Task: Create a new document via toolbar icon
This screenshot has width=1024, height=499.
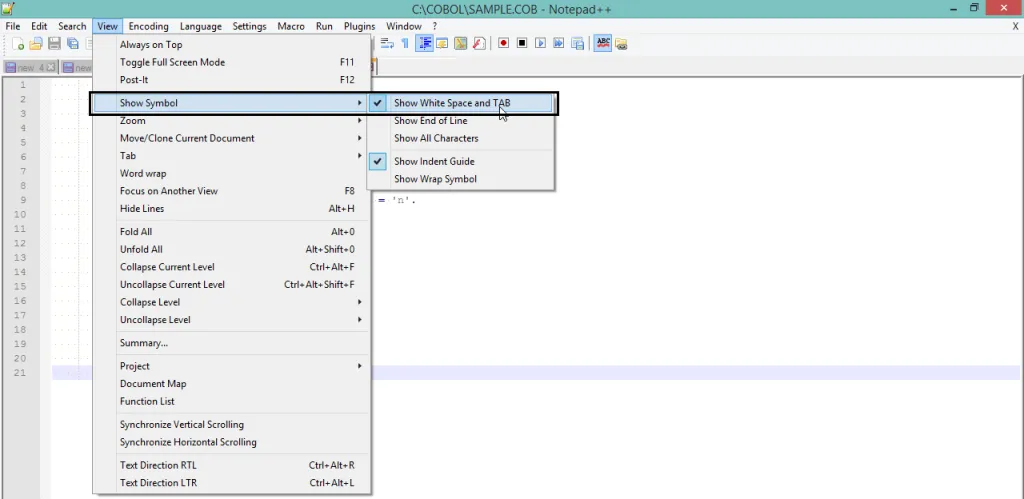Action: [x=19, y=44]
